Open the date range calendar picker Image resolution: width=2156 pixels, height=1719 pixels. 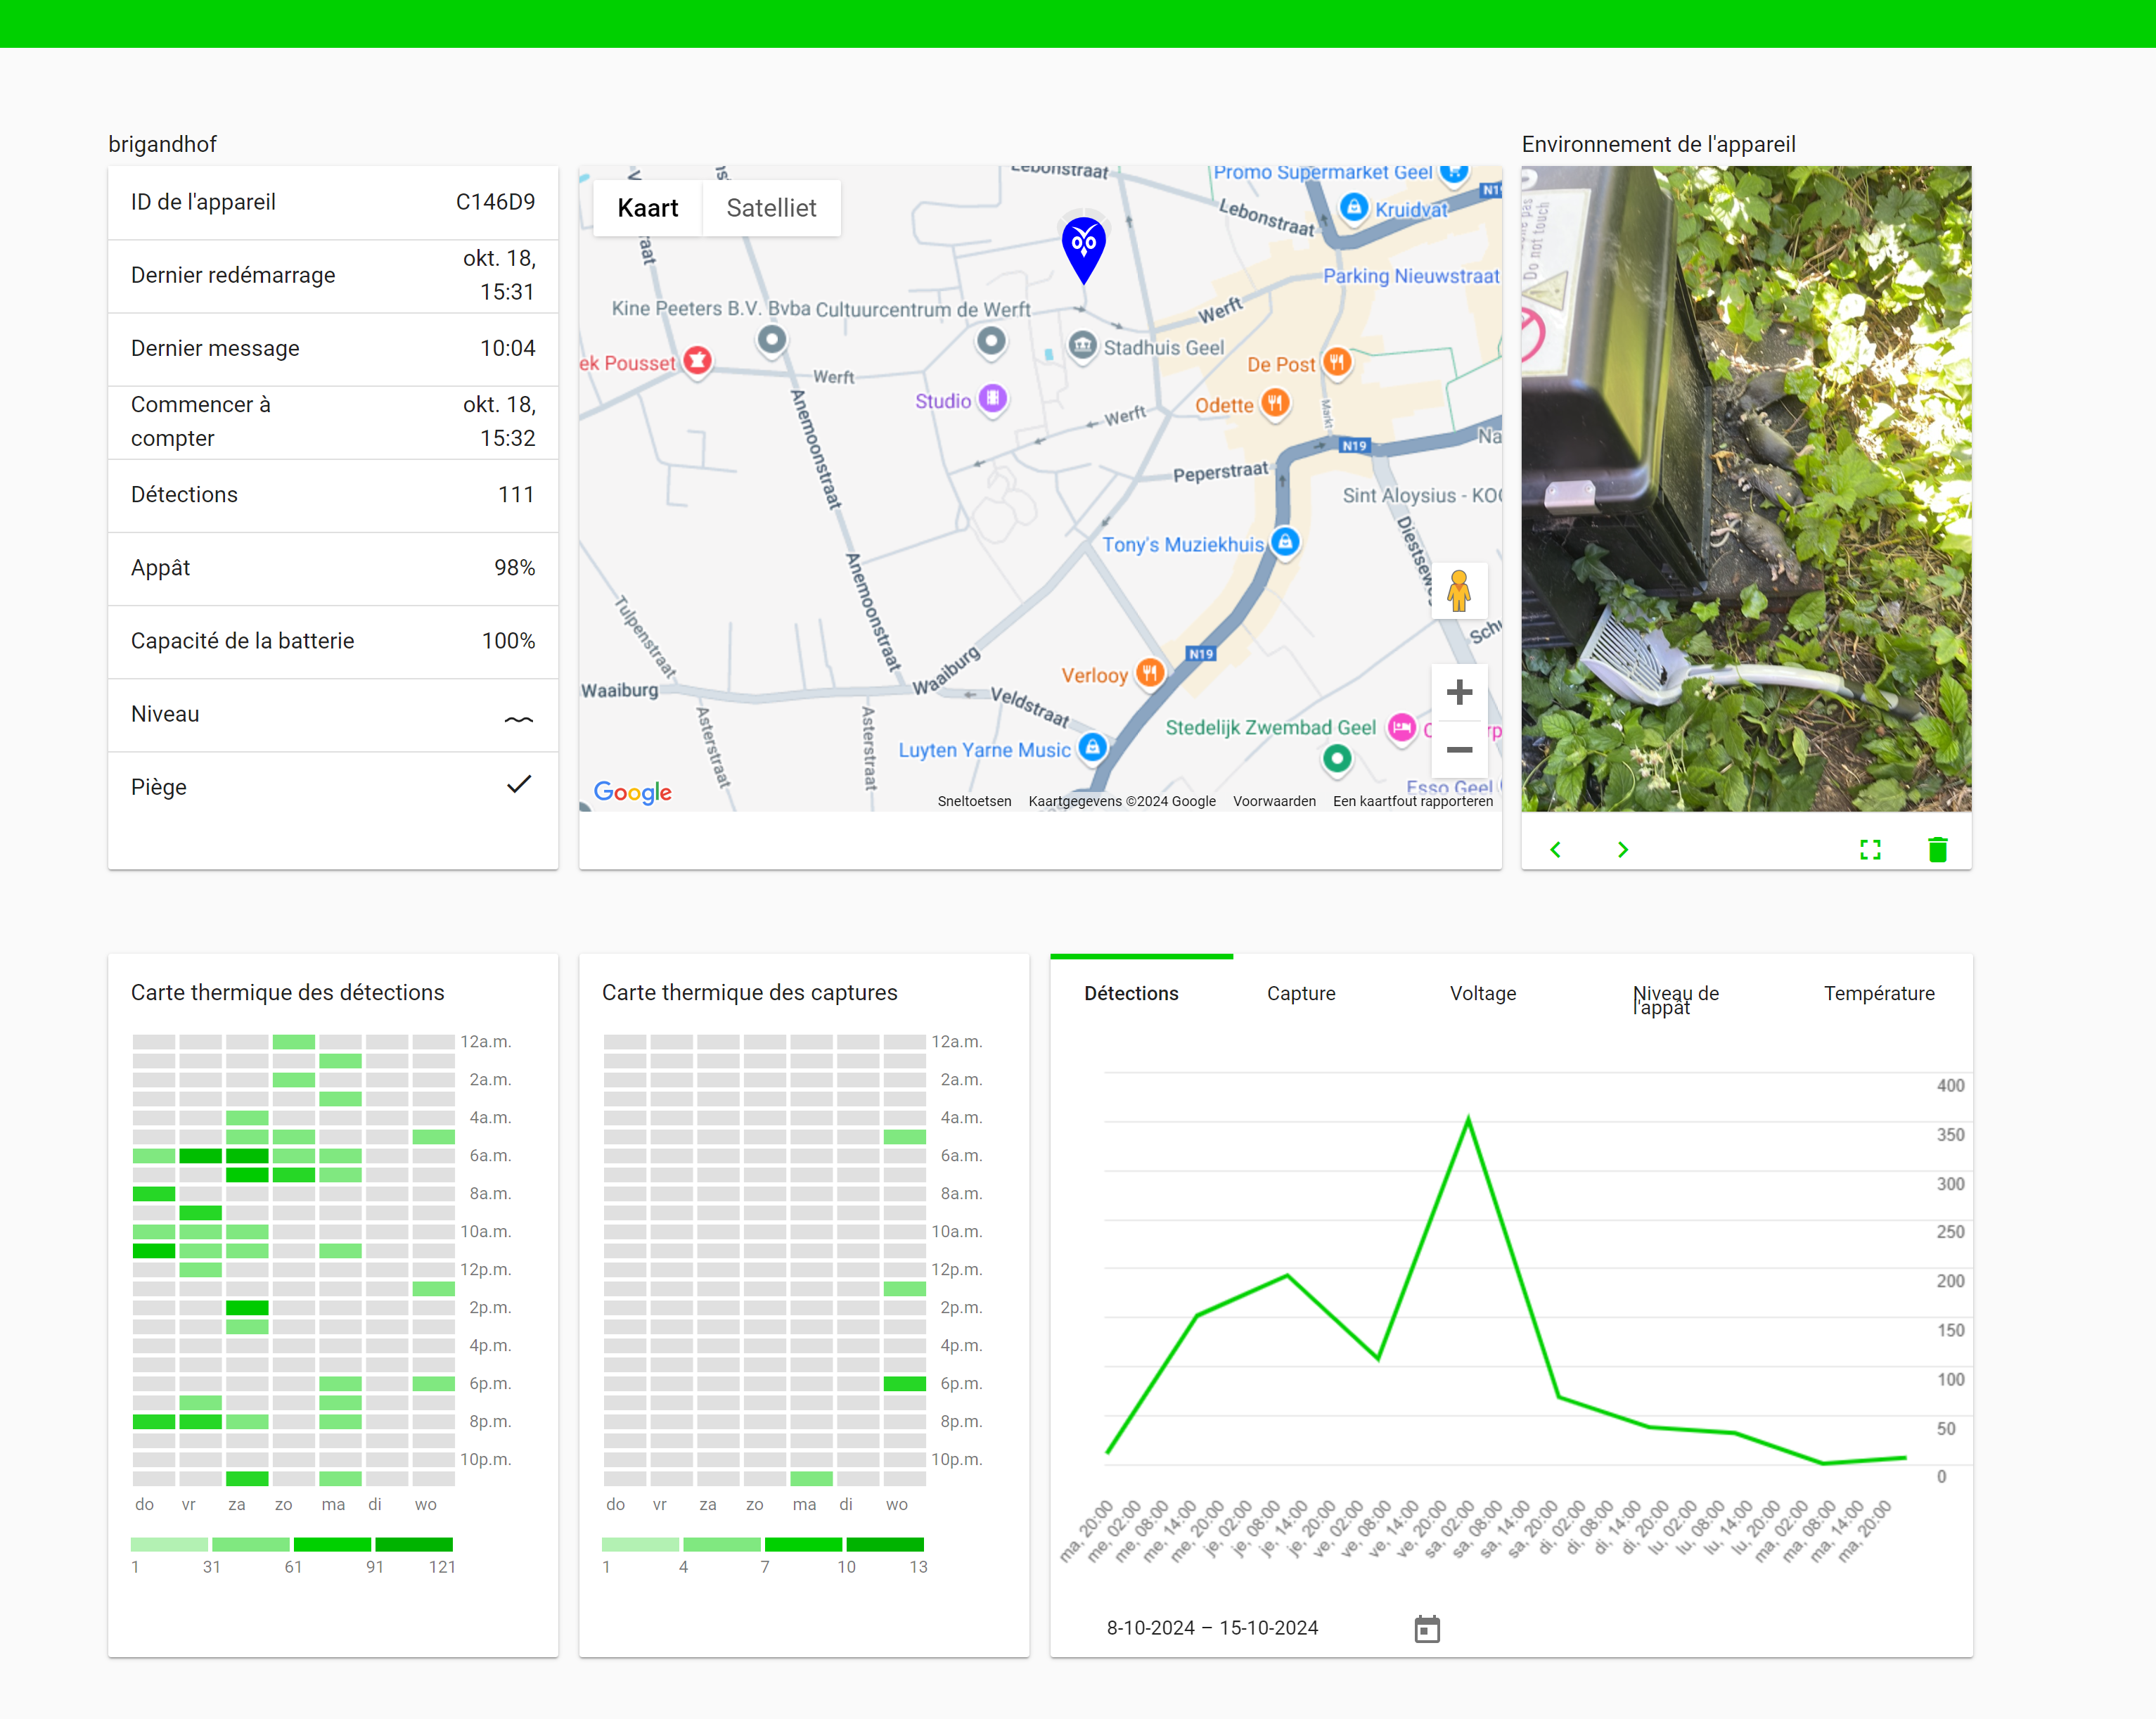[1427, 1628]
